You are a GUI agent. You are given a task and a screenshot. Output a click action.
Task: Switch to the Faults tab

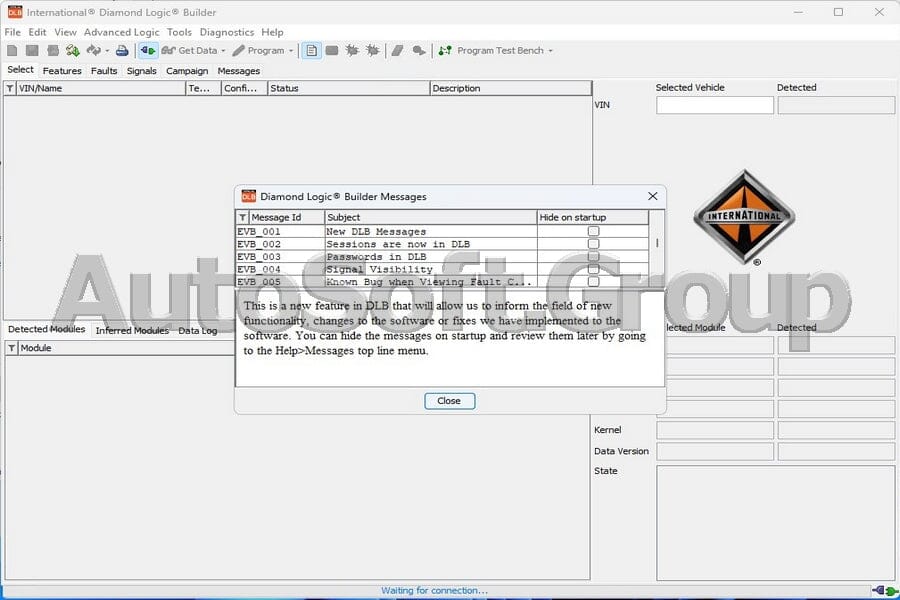(104, 71)
